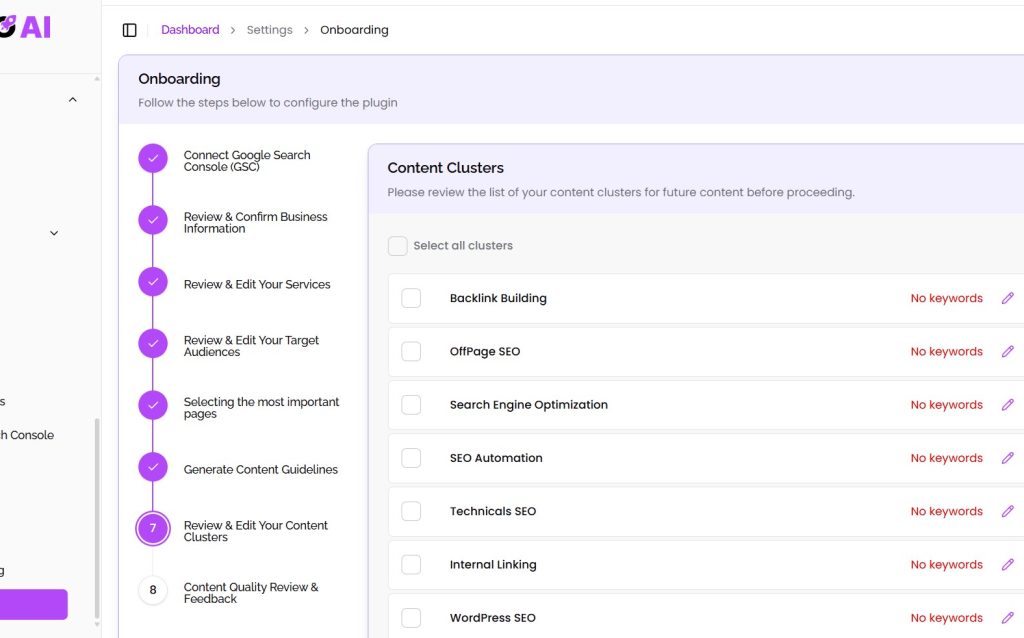The width and height of the screenshot is (1024, 638).
Task: Click the AI rocket logo
Action: point(25,27)
